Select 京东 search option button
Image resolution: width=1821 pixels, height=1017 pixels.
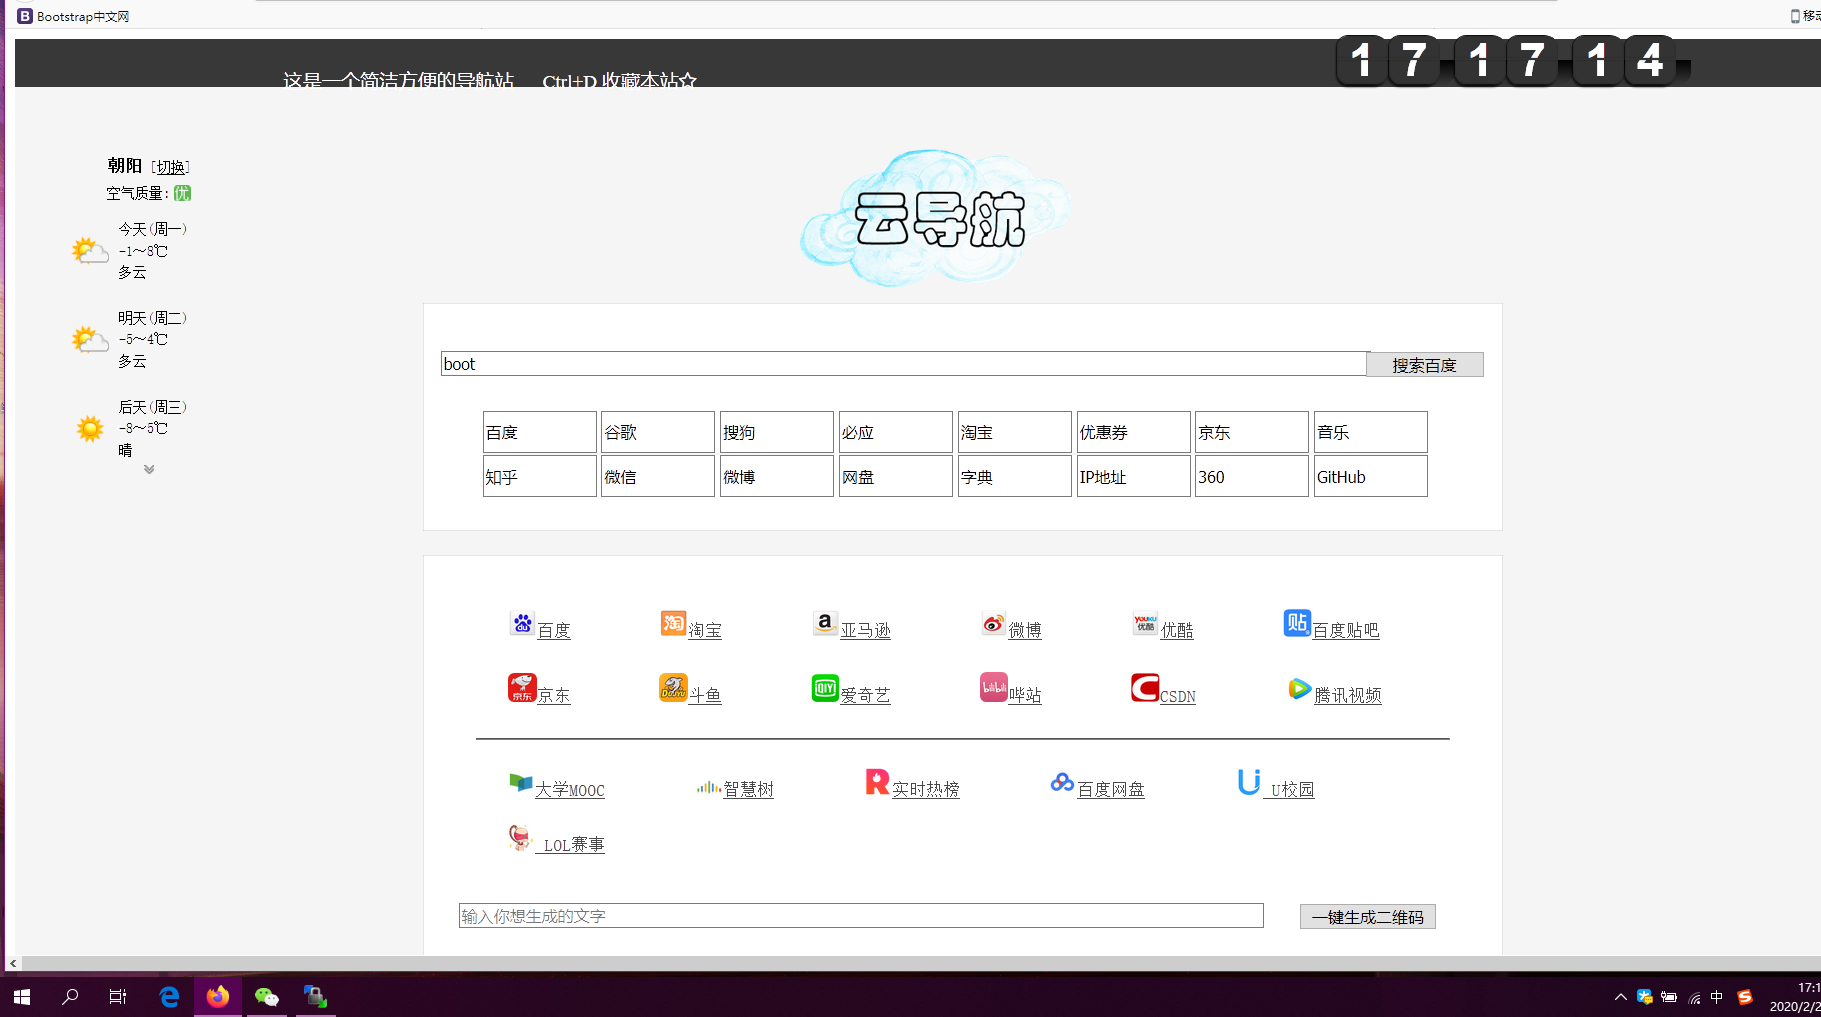pos(1252,432)
